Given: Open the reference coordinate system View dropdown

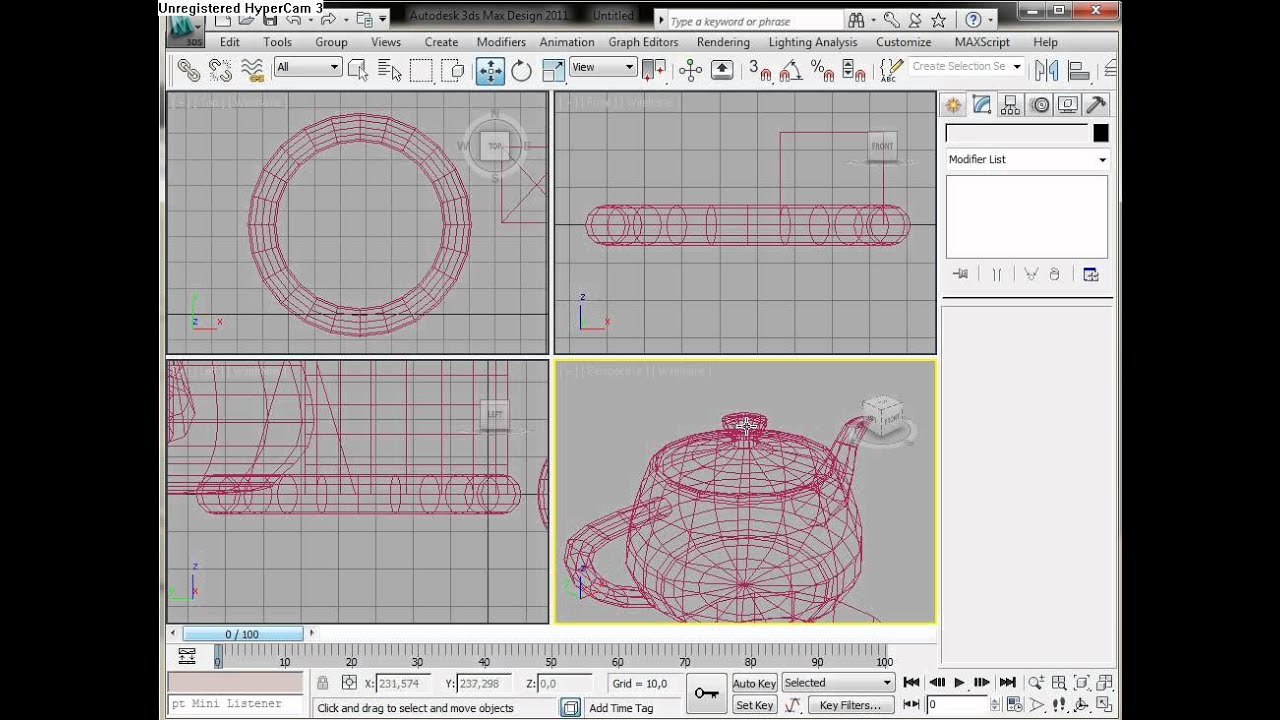Looking at the screenshot, I should [603, 67].
